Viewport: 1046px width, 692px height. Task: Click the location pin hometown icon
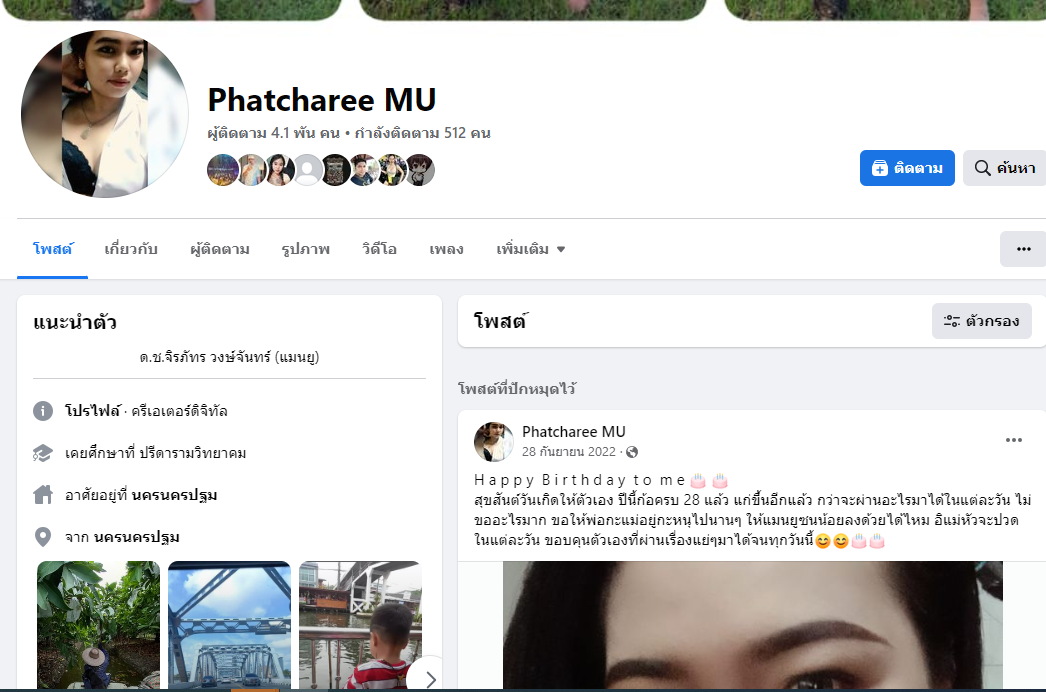(x=43, y=537)
